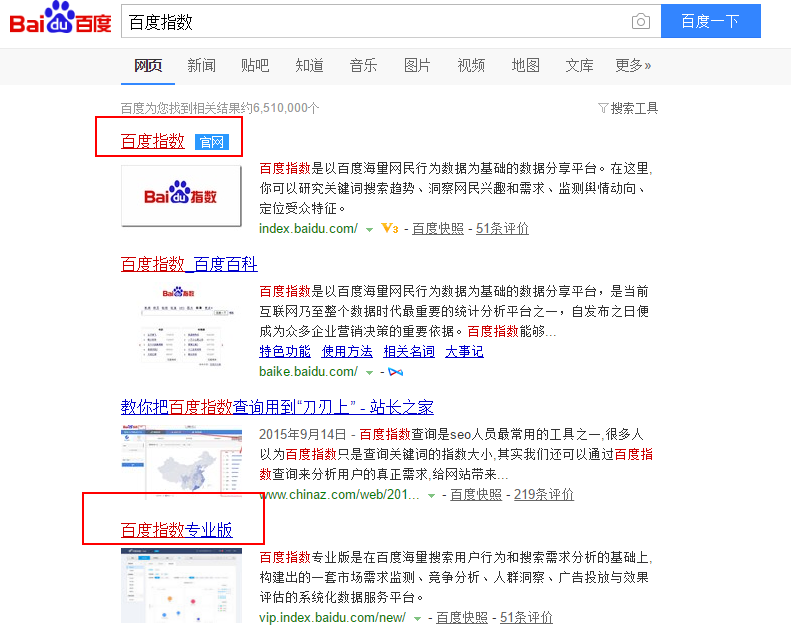
Task: Switch to the 音乐 tab
Action: coord(363,66)
